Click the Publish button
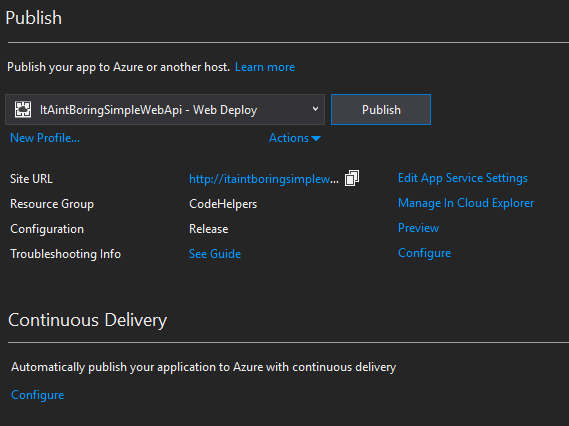This screenshot has height=426, width=569. point(381,110)
